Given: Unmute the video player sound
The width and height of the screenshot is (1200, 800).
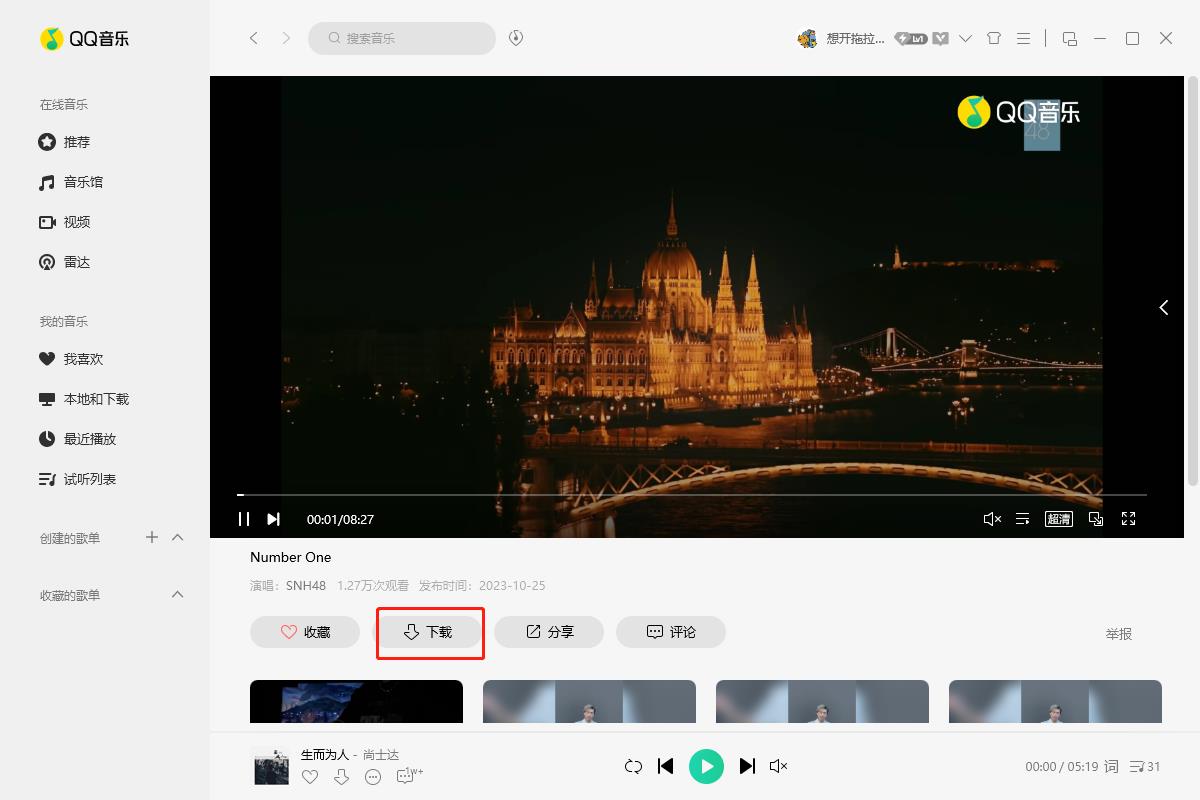Looking at the screenshot, I should pos(992,518).
